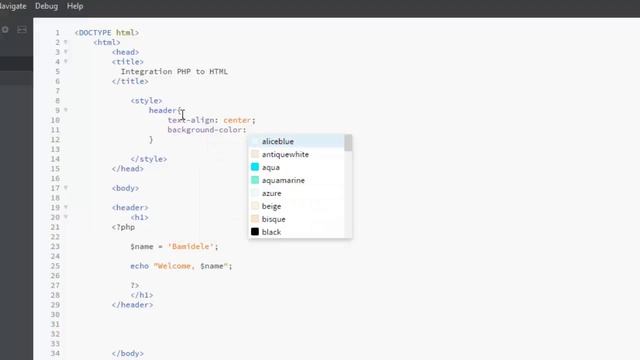
Task: Click the aquamarine color swatch
Action: click(x=255, y=180)
